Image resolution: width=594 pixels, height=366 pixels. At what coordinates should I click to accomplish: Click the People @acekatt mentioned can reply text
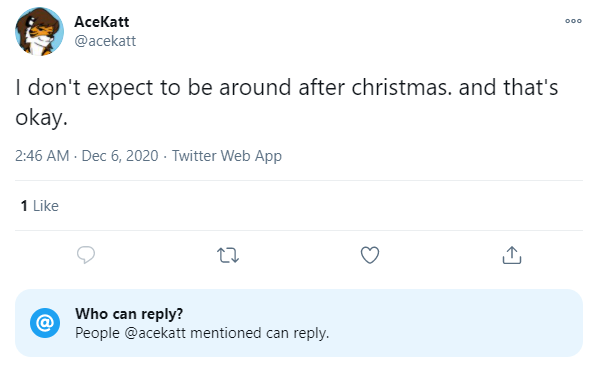pos(202,333)
